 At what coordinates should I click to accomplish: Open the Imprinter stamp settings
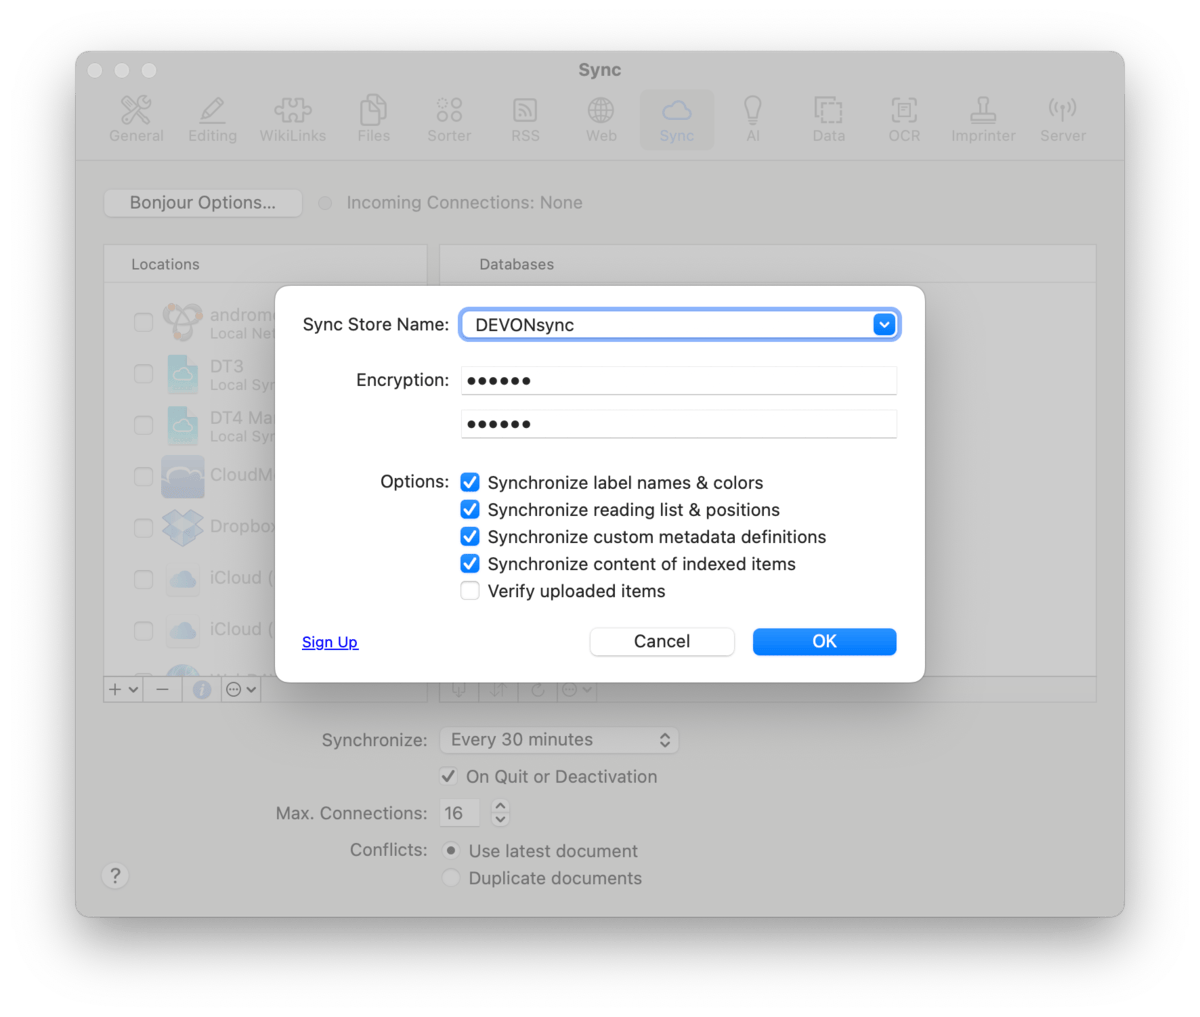point(982,119)
